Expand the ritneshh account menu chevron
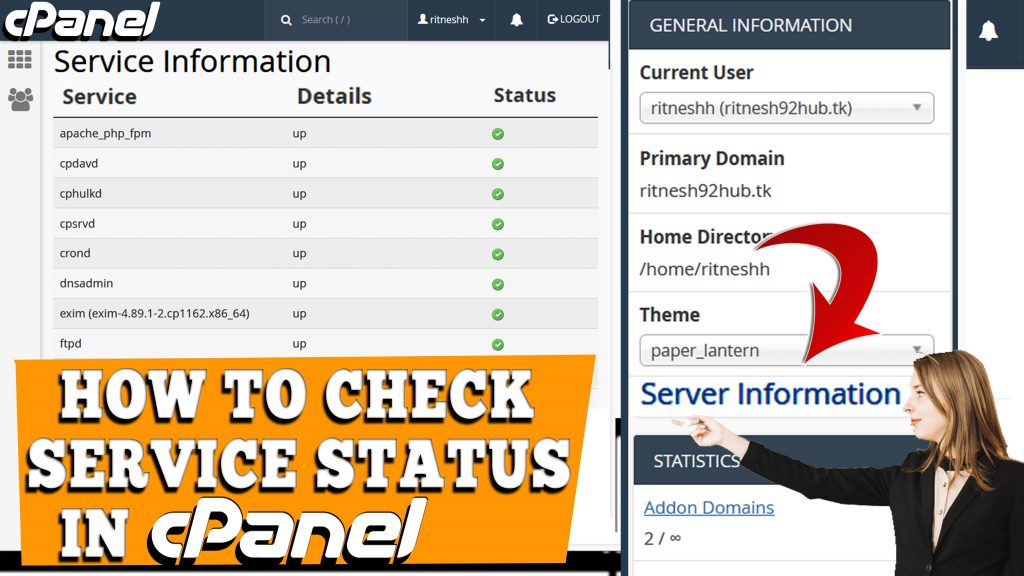Screen dimensions: 1024x576 point(481,19)
